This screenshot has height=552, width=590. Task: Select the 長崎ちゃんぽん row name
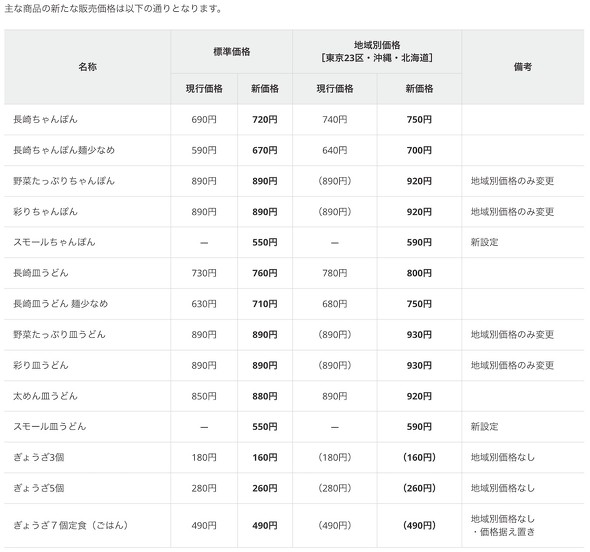point(45,119)
